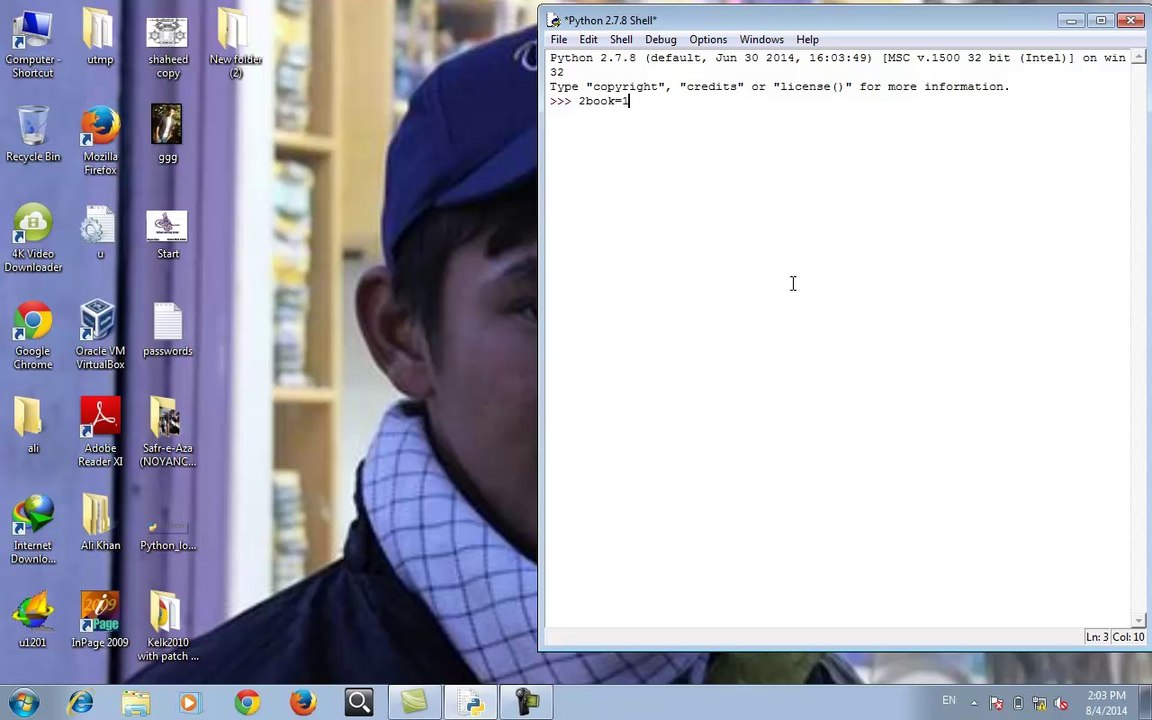Select the Python_lo... desktop icon
This screenshot has height=720, width=1152.
(168, 535)
